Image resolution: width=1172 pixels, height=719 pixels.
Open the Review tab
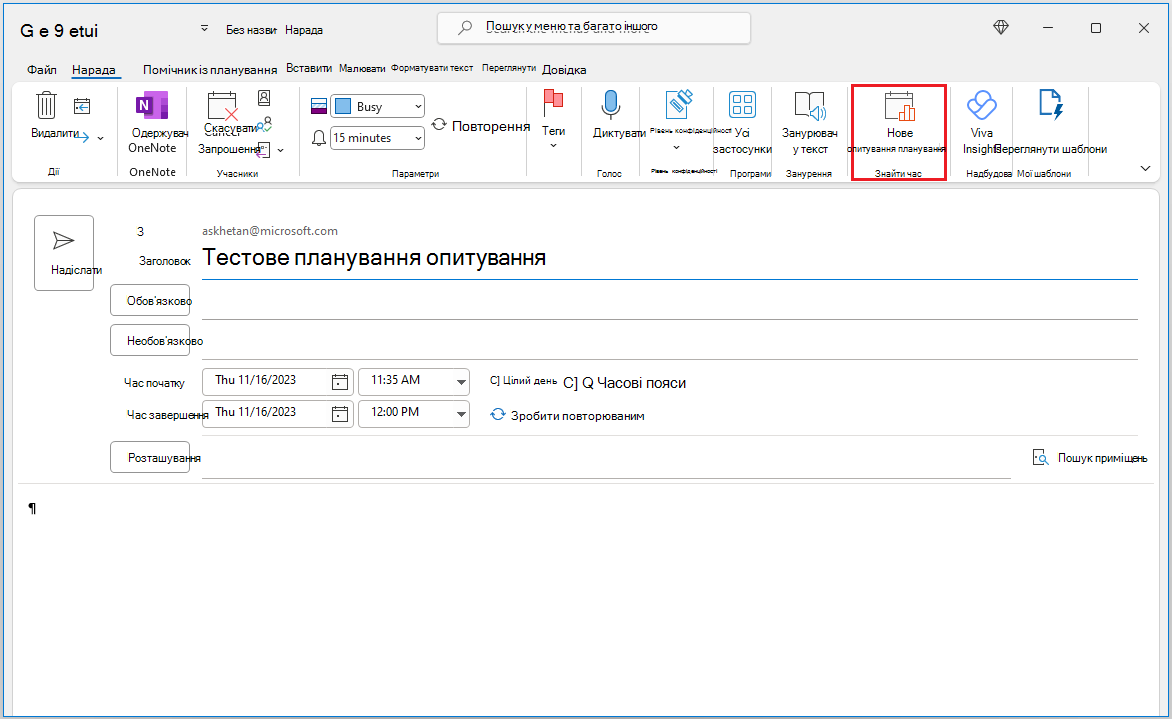[509, 68]
